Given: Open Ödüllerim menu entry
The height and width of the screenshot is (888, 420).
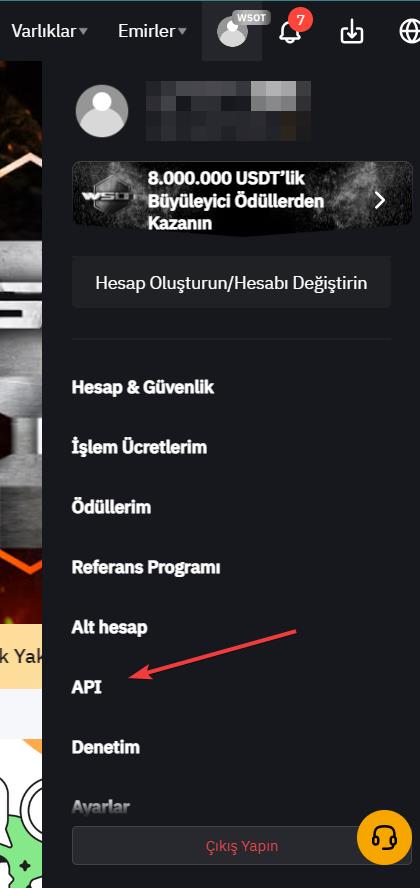Looking at the screenshot, I should tap(112, 507).
